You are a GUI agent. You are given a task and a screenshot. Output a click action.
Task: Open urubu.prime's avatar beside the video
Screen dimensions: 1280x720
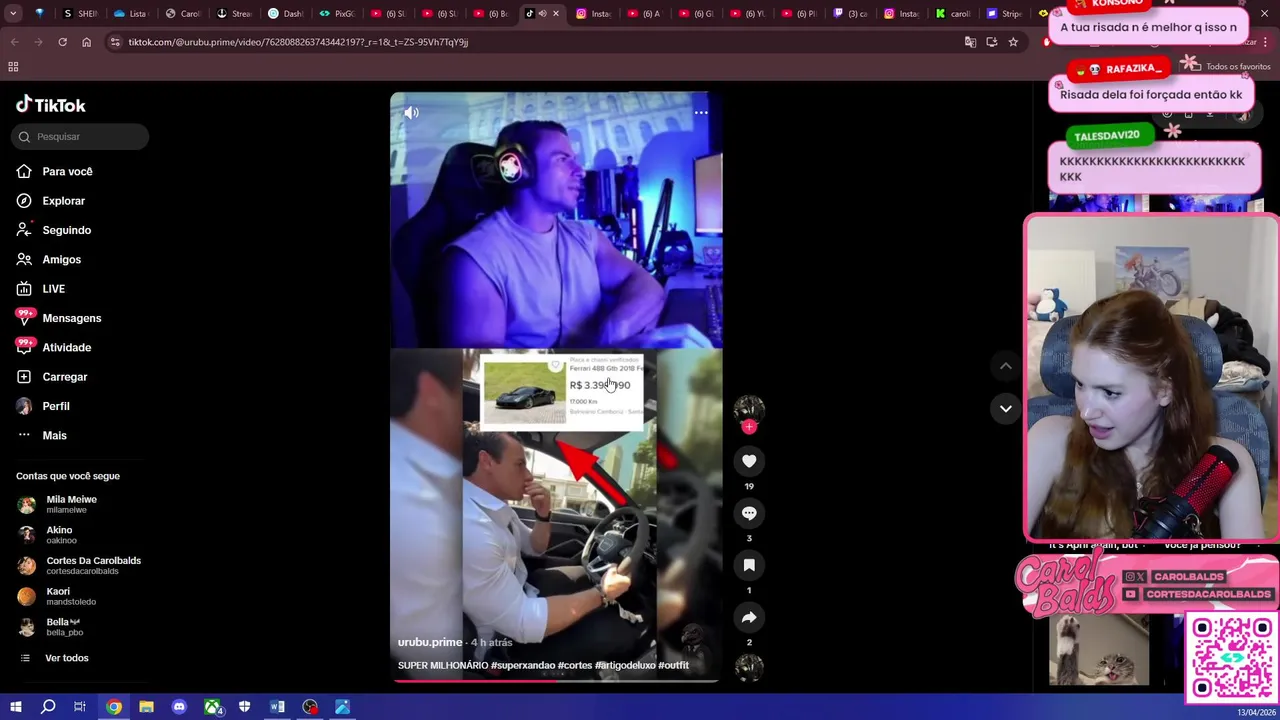(x=749, y=408)
